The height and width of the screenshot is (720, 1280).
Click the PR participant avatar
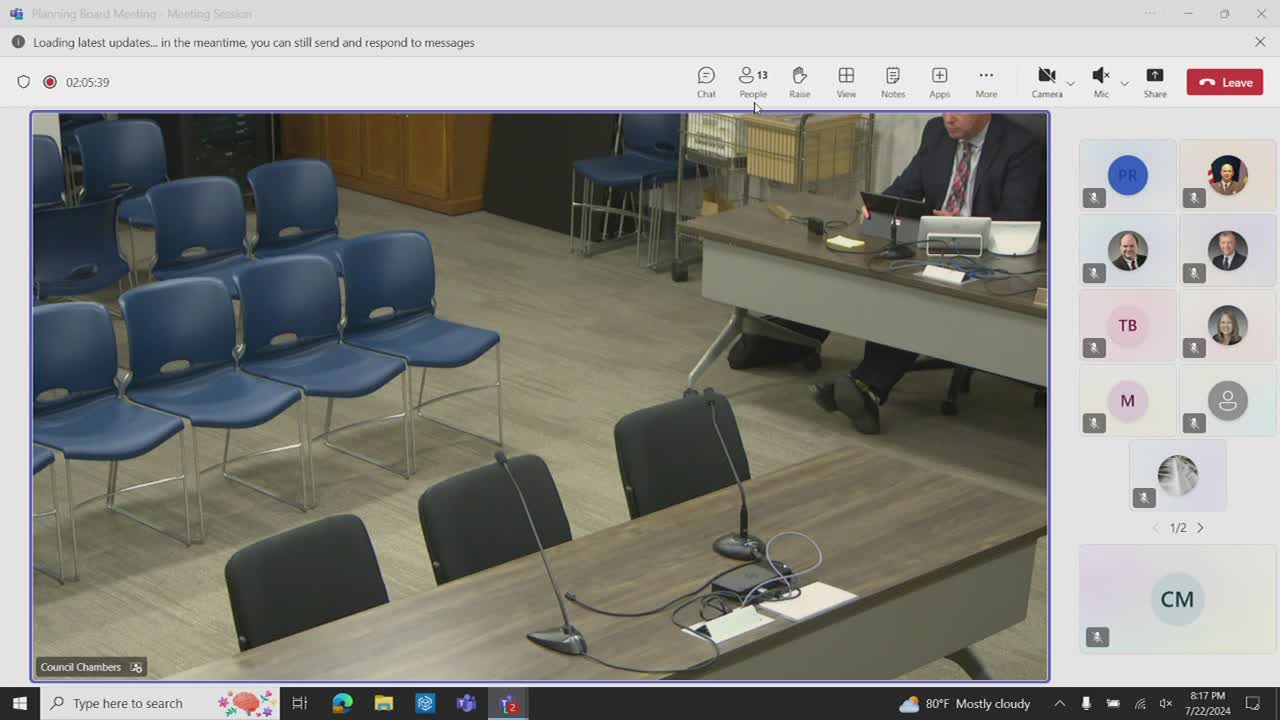(1127, 175)
